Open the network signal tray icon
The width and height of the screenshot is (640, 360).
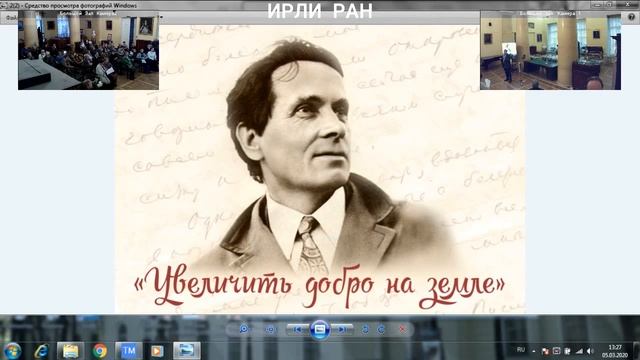tap(579, 351)
